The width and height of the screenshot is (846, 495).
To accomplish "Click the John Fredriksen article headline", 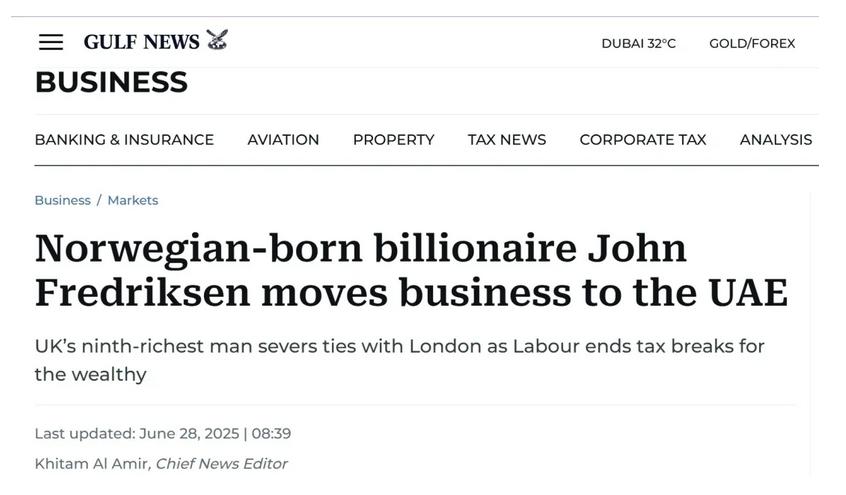I will pos(411,270).
